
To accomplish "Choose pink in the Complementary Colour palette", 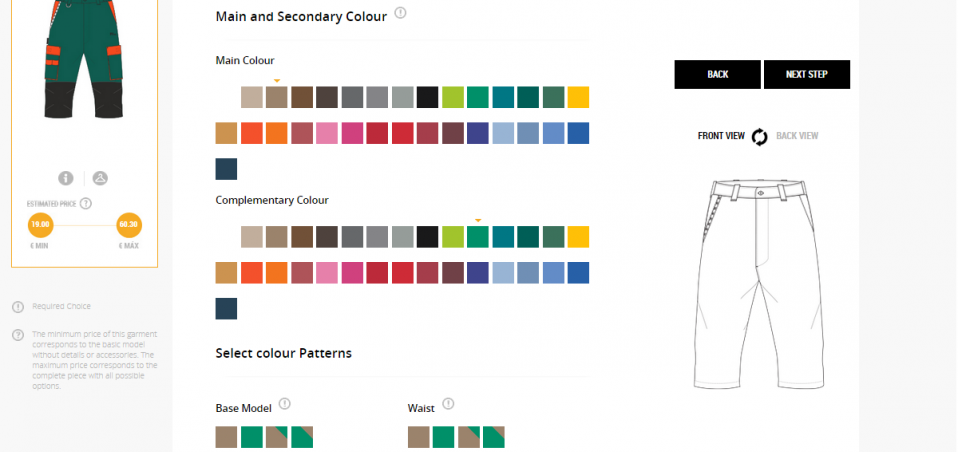I will [327, 273].
